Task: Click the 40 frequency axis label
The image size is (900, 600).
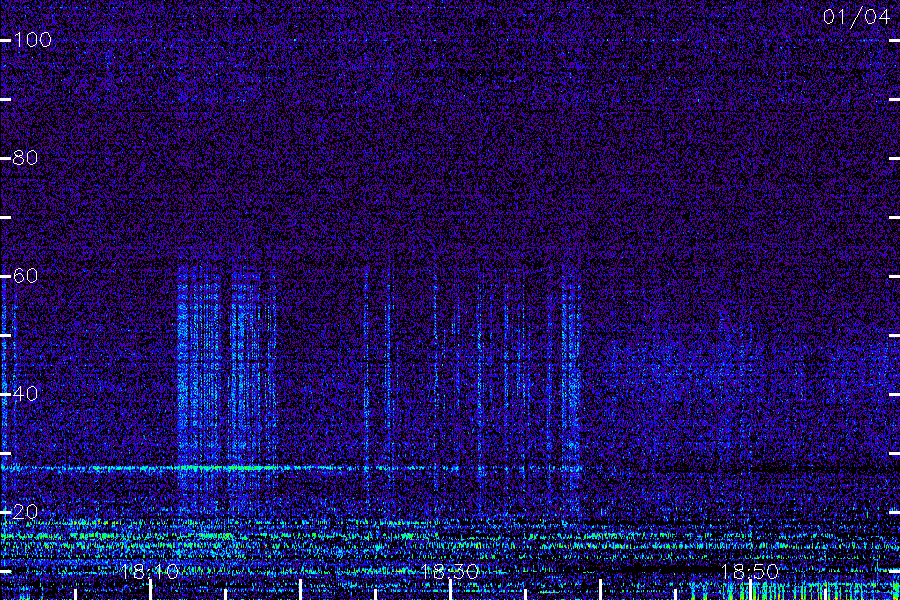Action: click(25, 393)
